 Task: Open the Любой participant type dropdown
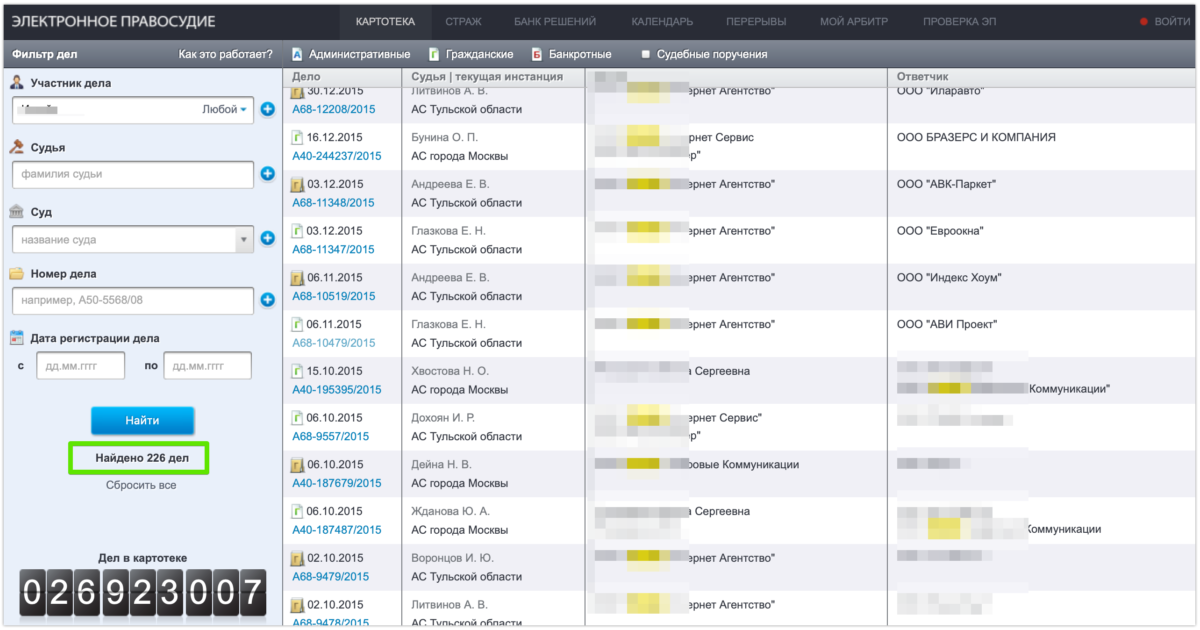point(225,109)
